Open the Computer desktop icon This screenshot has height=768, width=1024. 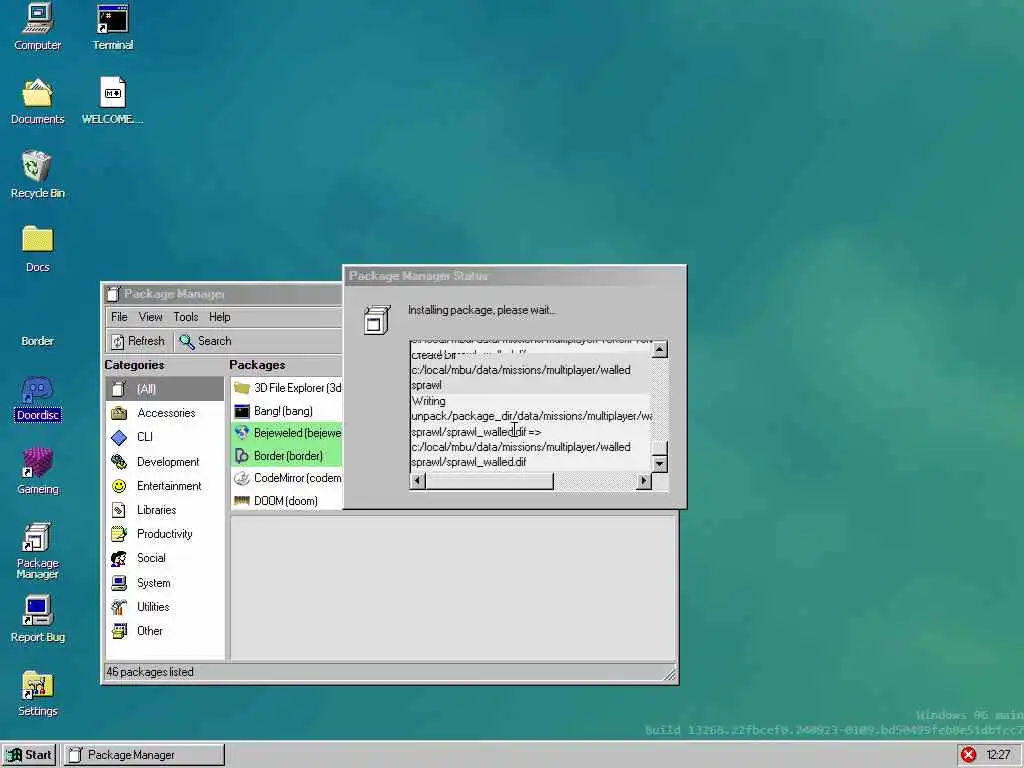click(x=37, y=27)
